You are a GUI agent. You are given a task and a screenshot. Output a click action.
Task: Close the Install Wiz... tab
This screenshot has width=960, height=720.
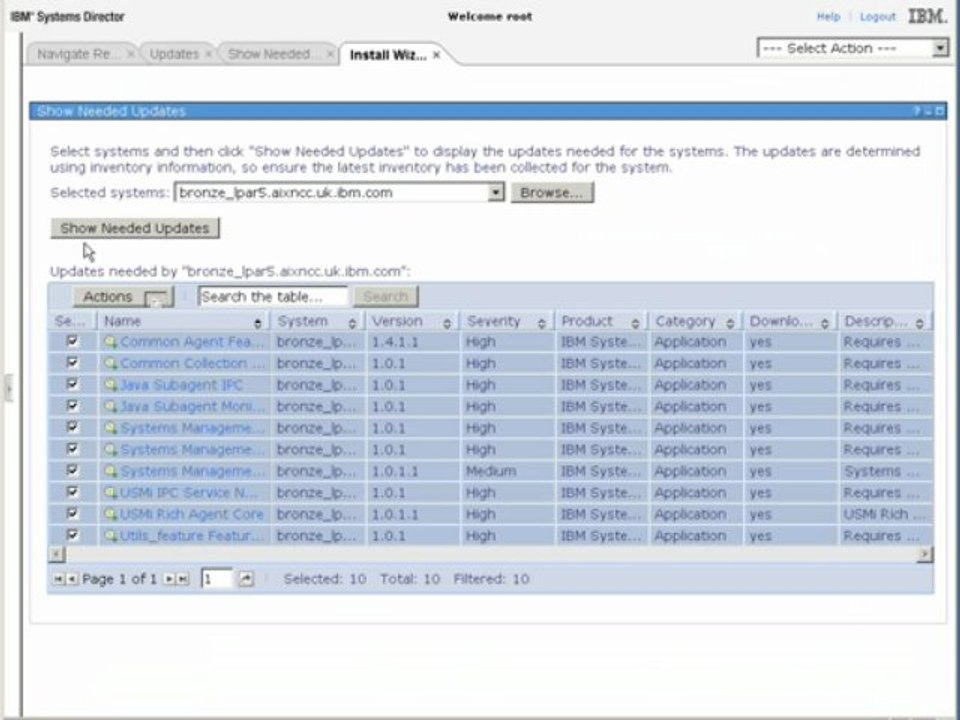point(437,55)
